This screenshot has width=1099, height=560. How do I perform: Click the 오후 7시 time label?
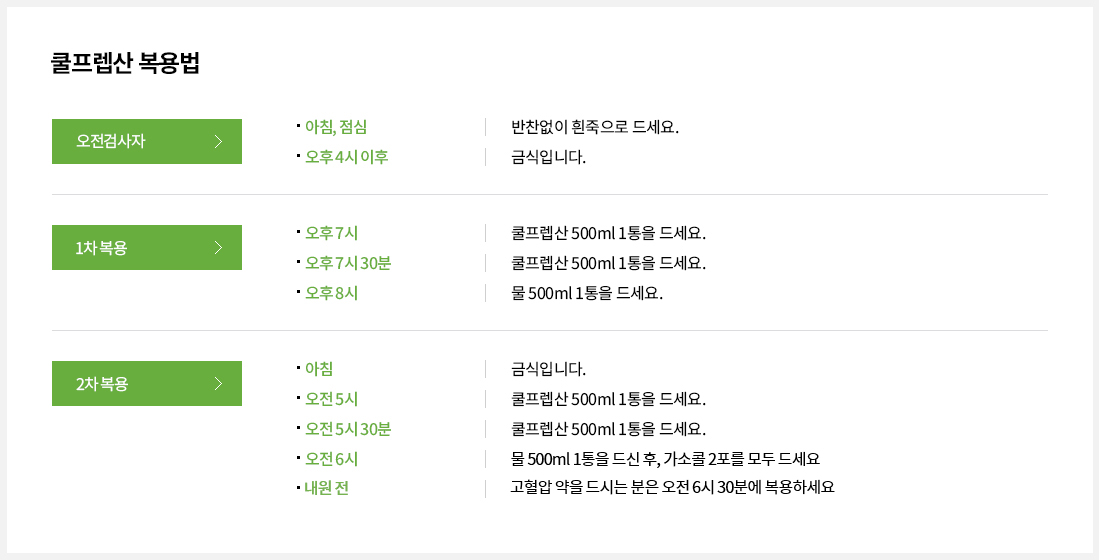332,233
